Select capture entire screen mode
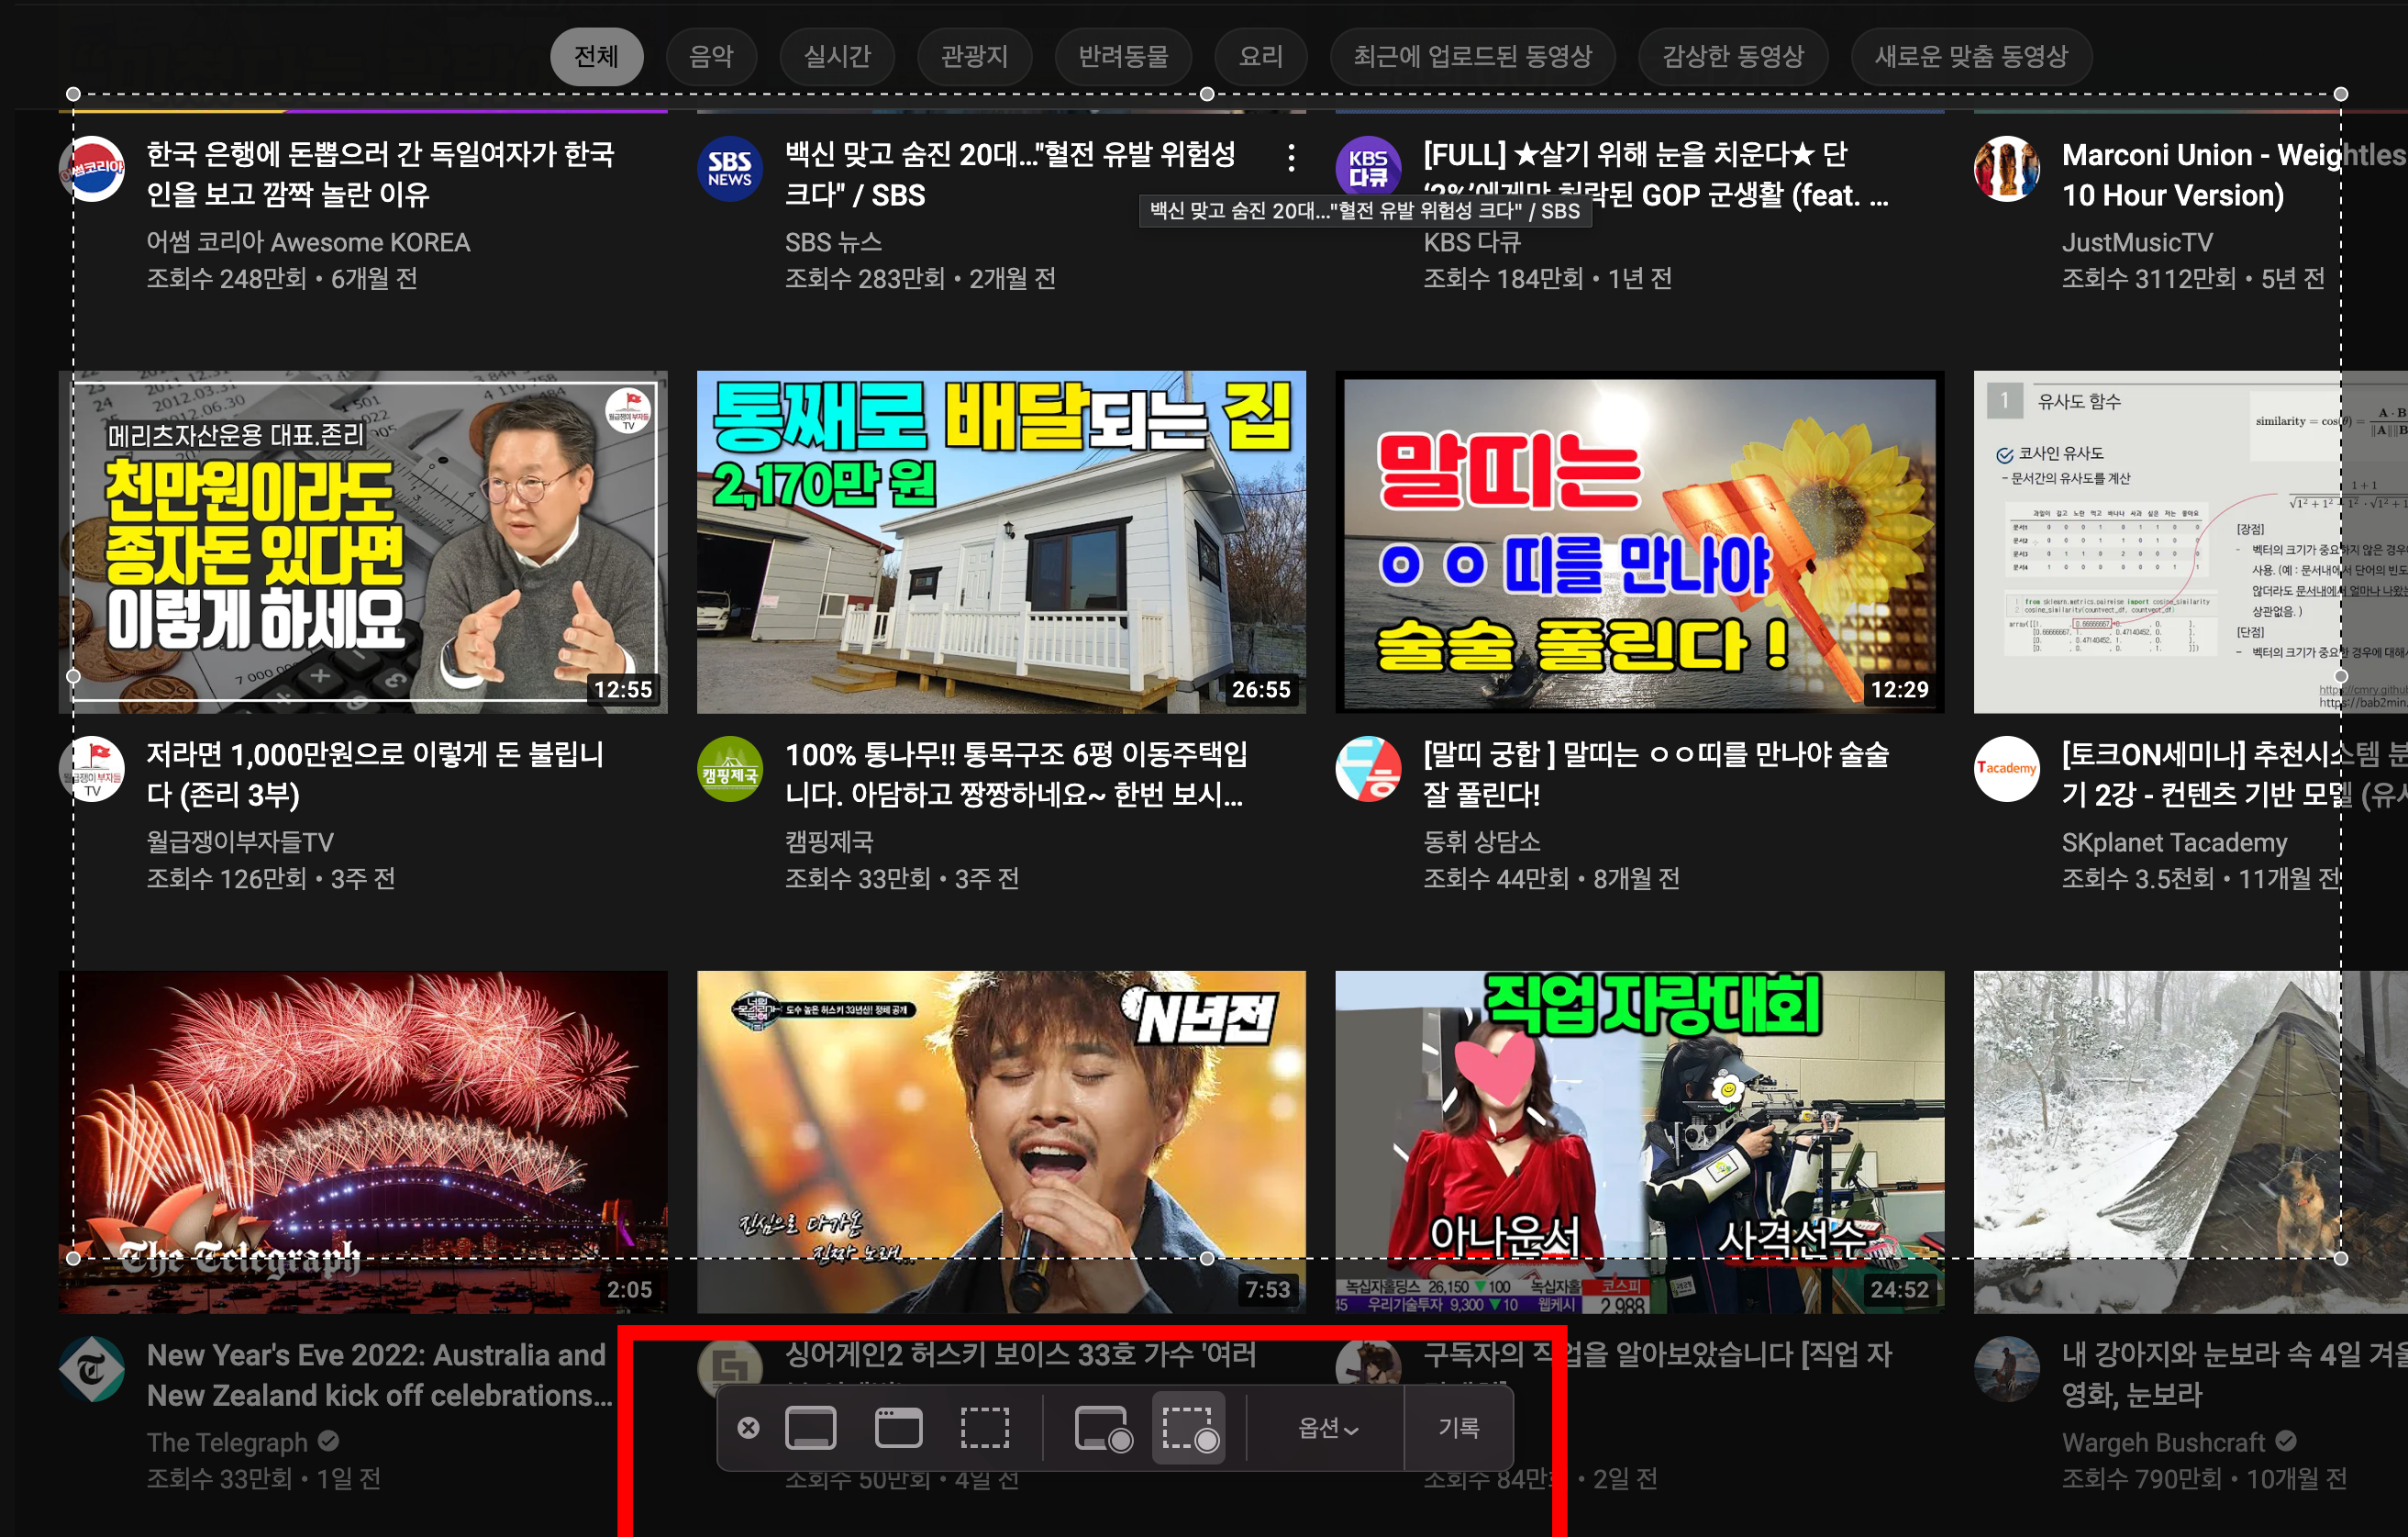2408x1537 pixels. click(810, 1427)
